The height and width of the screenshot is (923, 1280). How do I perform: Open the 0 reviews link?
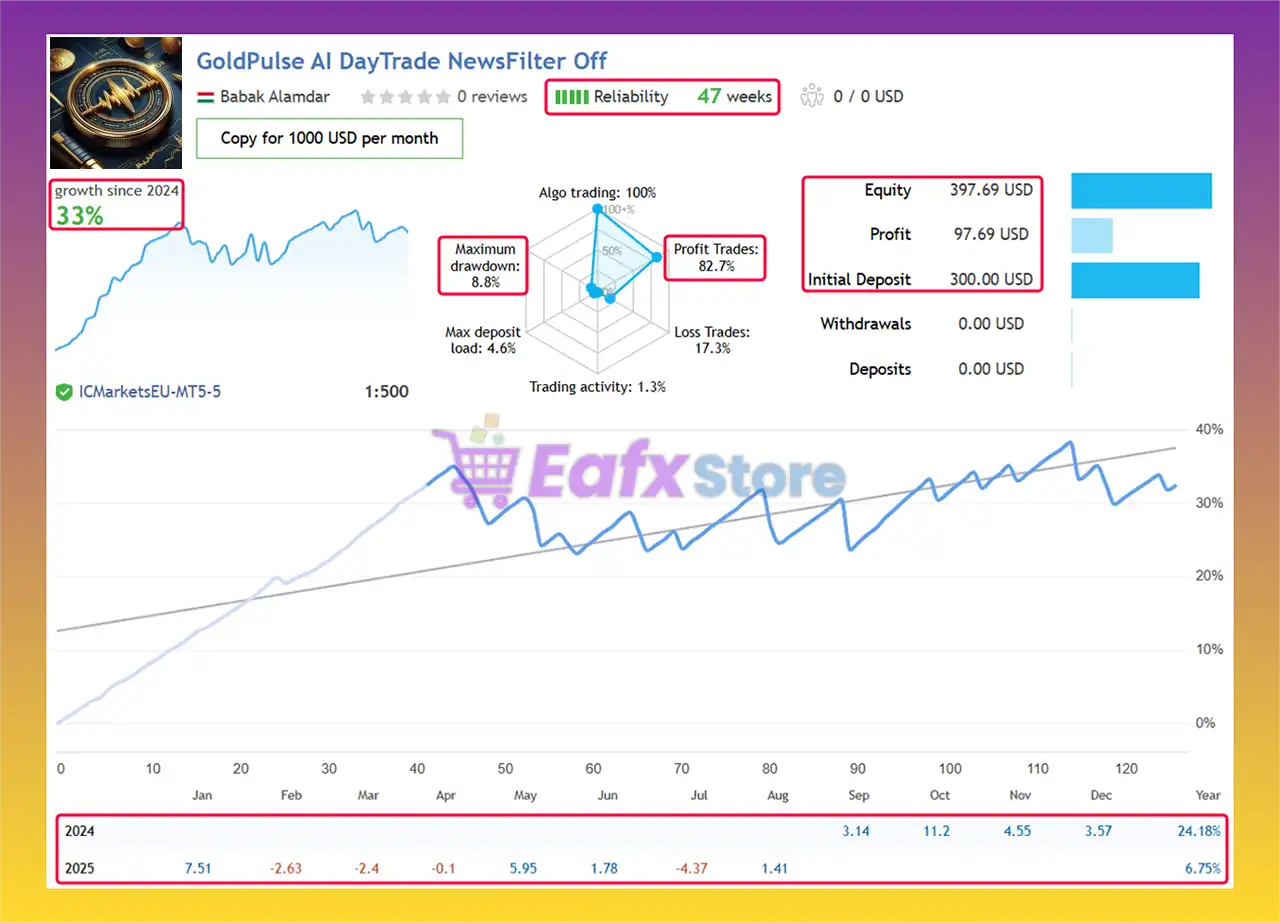(x=492, y=97)
